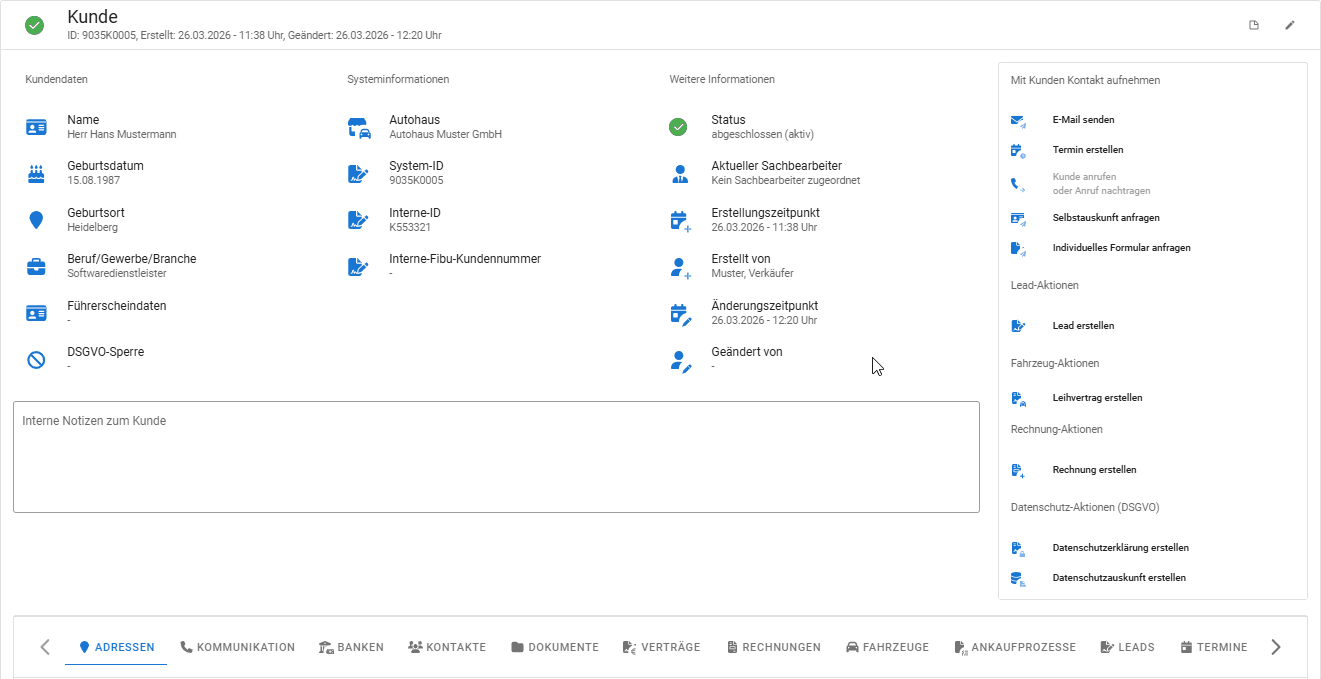Click the Führerscheindaten ID card icon

36,313
